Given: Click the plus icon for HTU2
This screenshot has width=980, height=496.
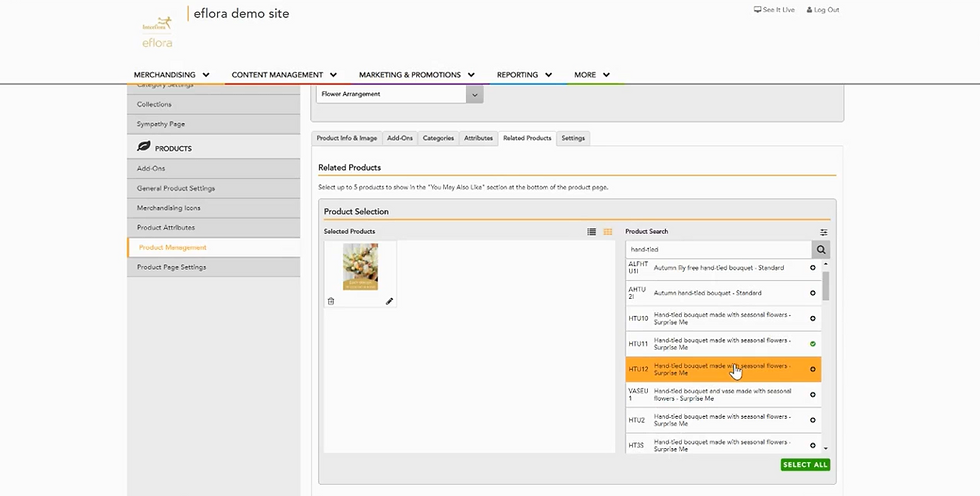Looking at the screenshot, I should [x=812, y=420].
